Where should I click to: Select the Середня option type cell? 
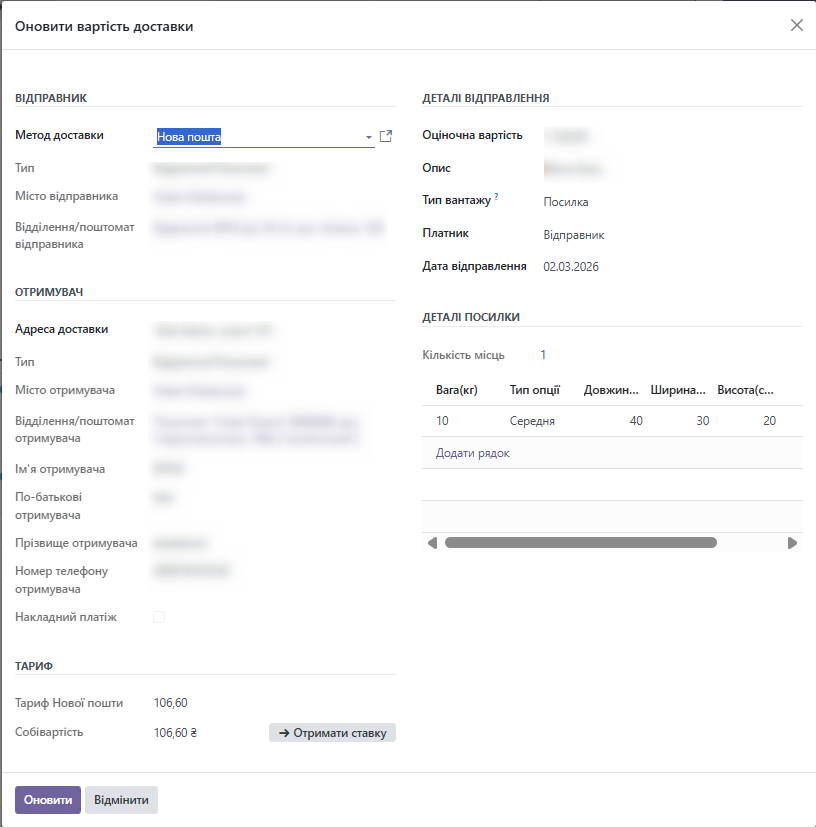[x=532, y=421]
